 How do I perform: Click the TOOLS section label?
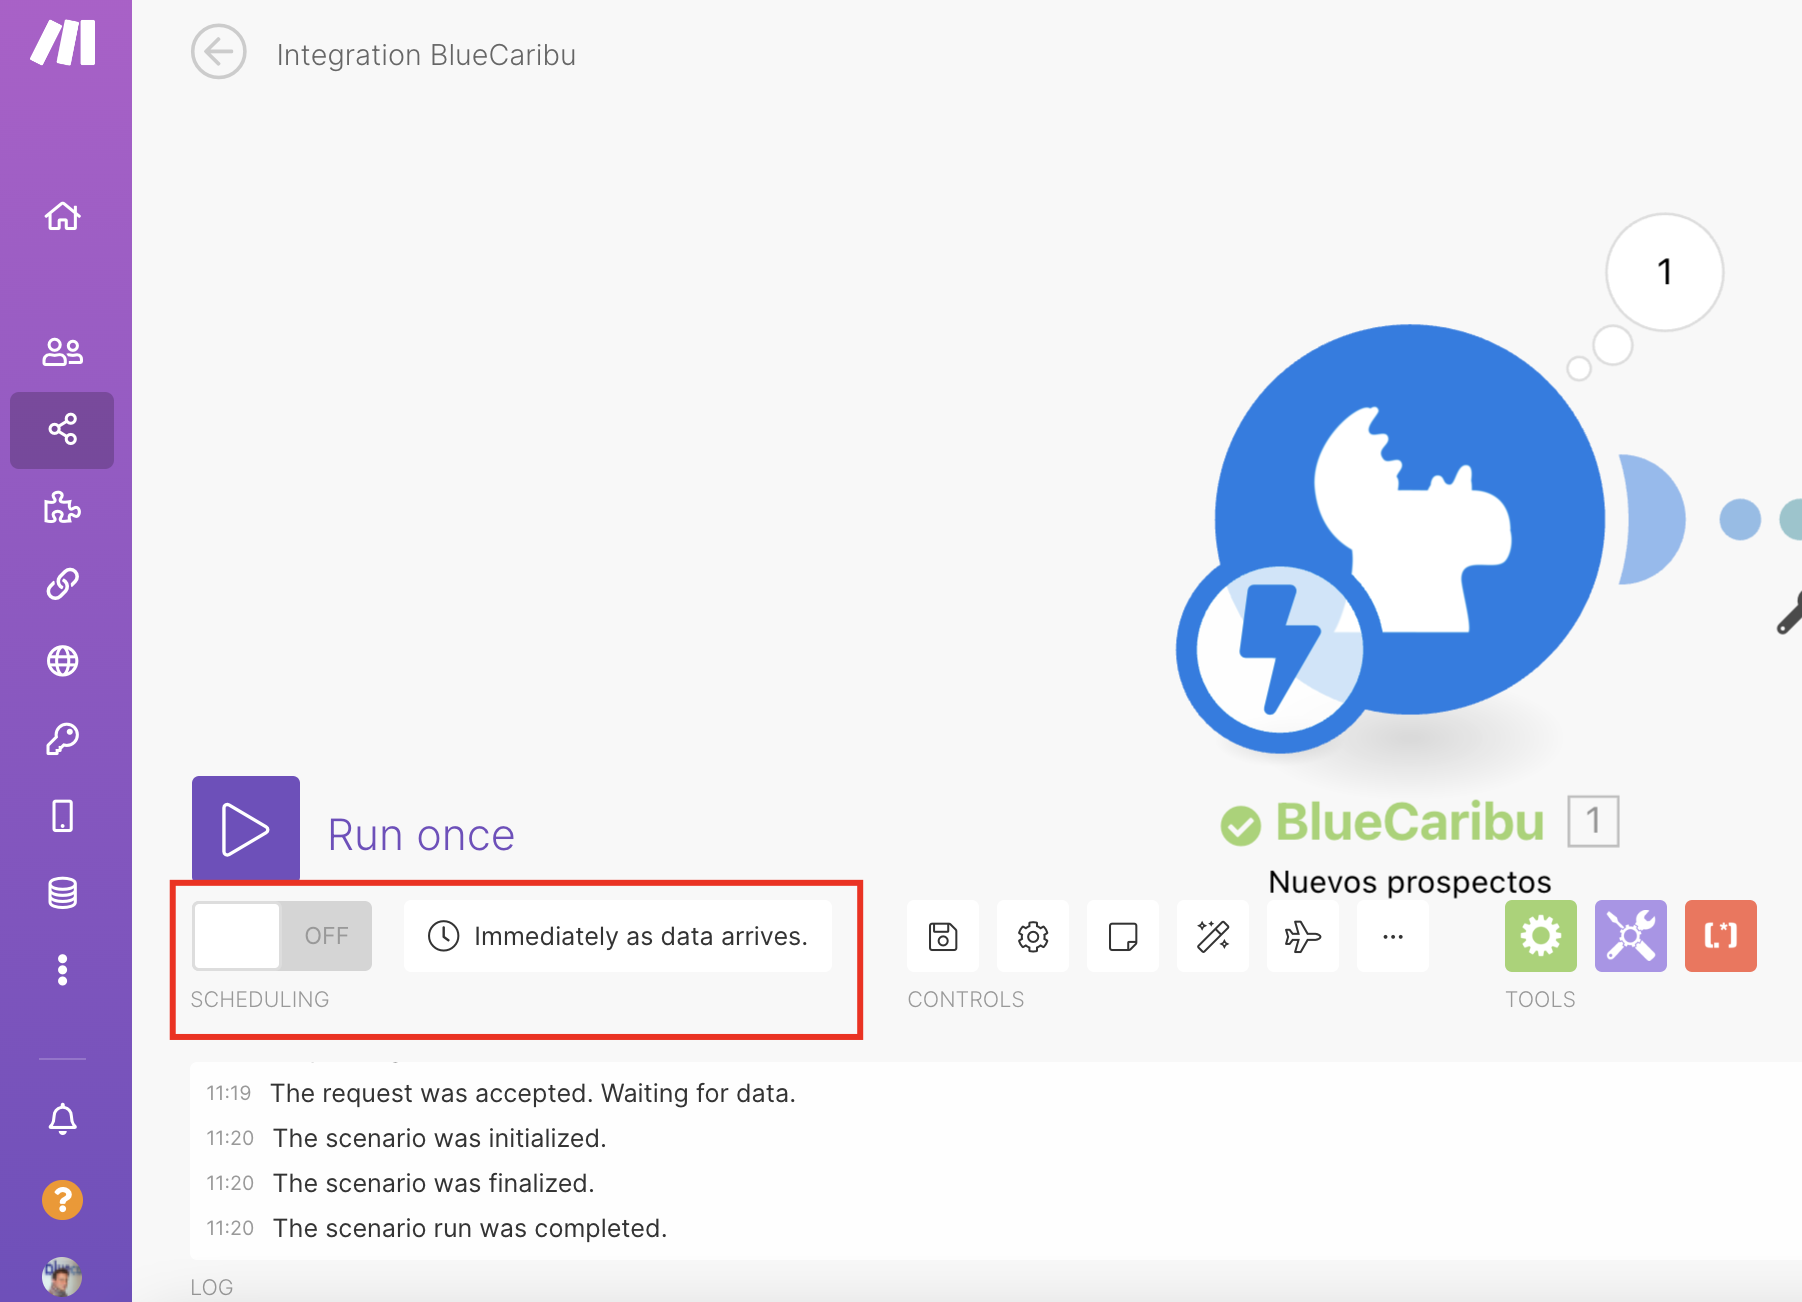(1540, 999)
